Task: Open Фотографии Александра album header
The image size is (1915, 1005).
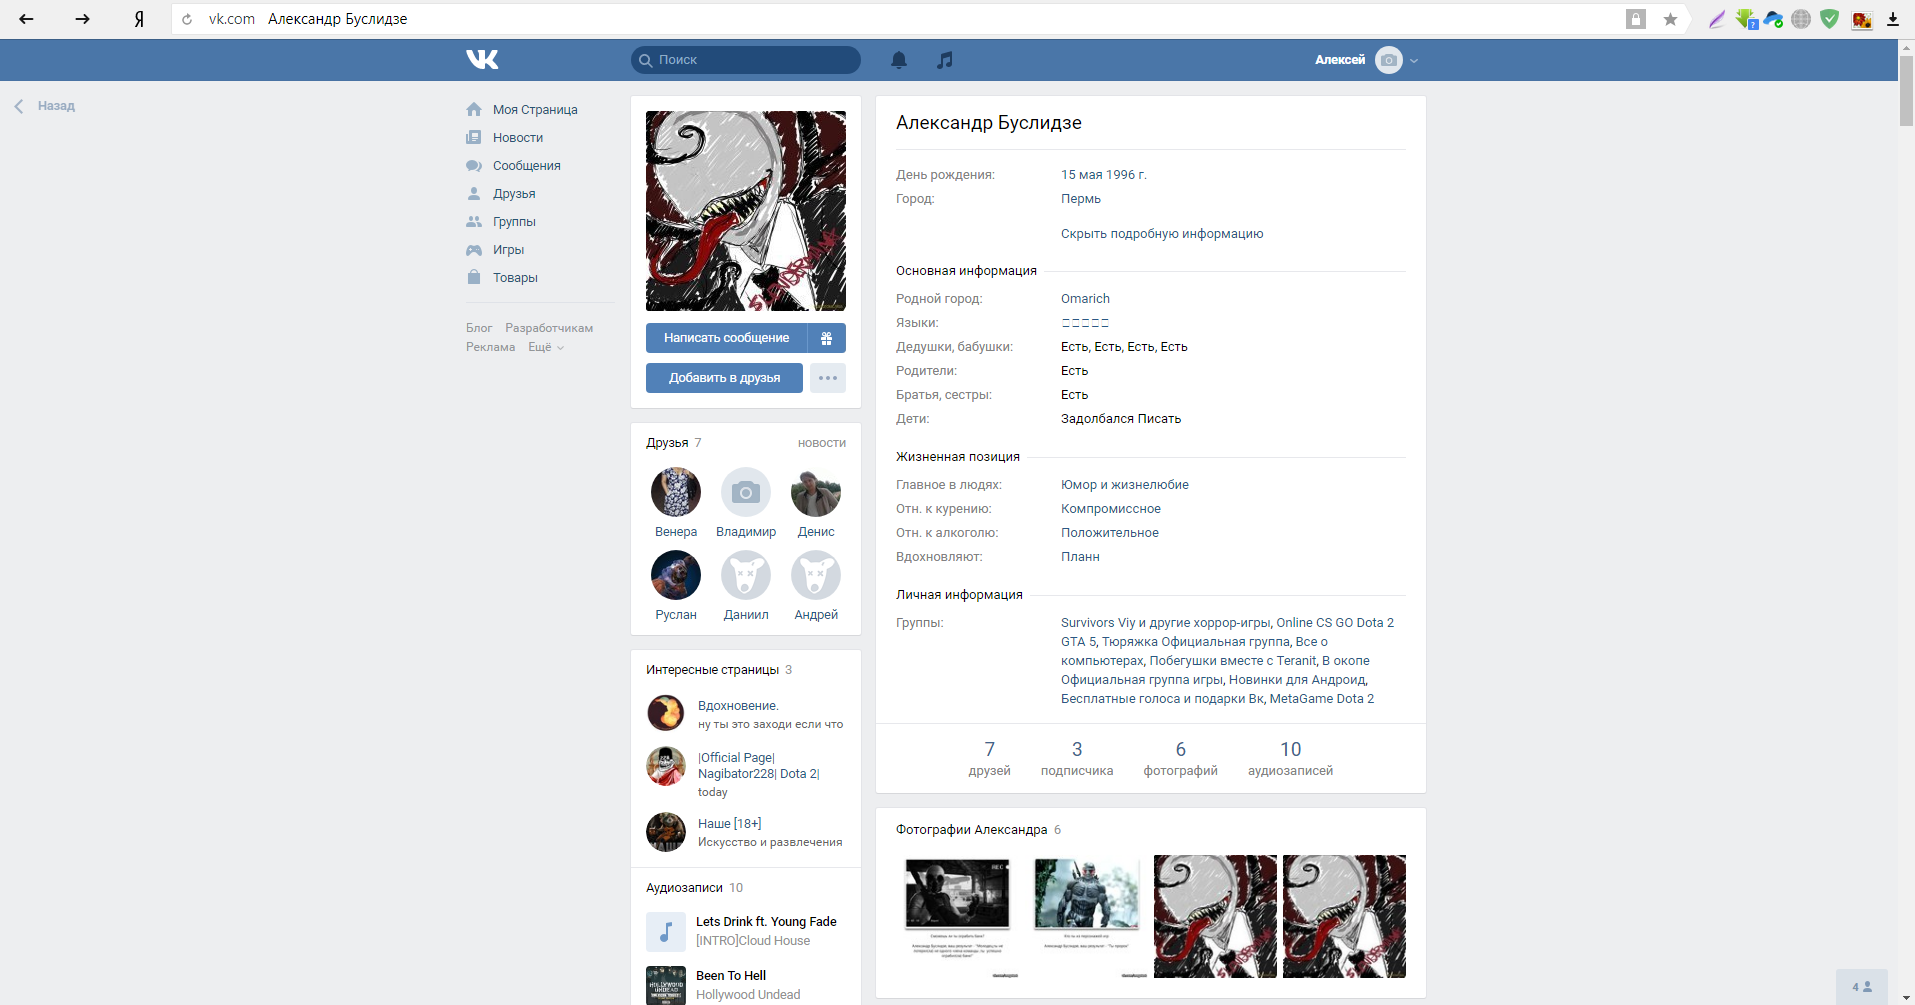Action: click(x=972, y=830)
